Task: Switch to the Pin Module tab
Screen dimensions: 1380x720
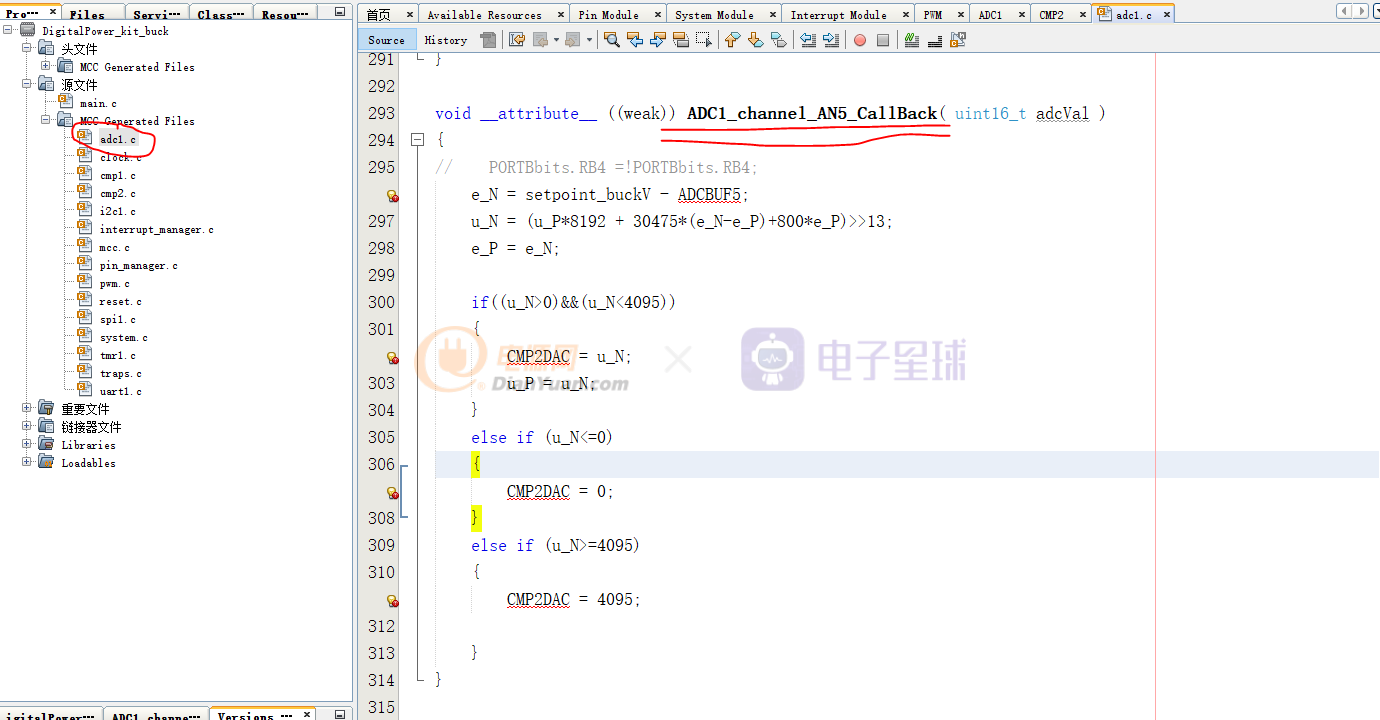Action: [608, 15]
